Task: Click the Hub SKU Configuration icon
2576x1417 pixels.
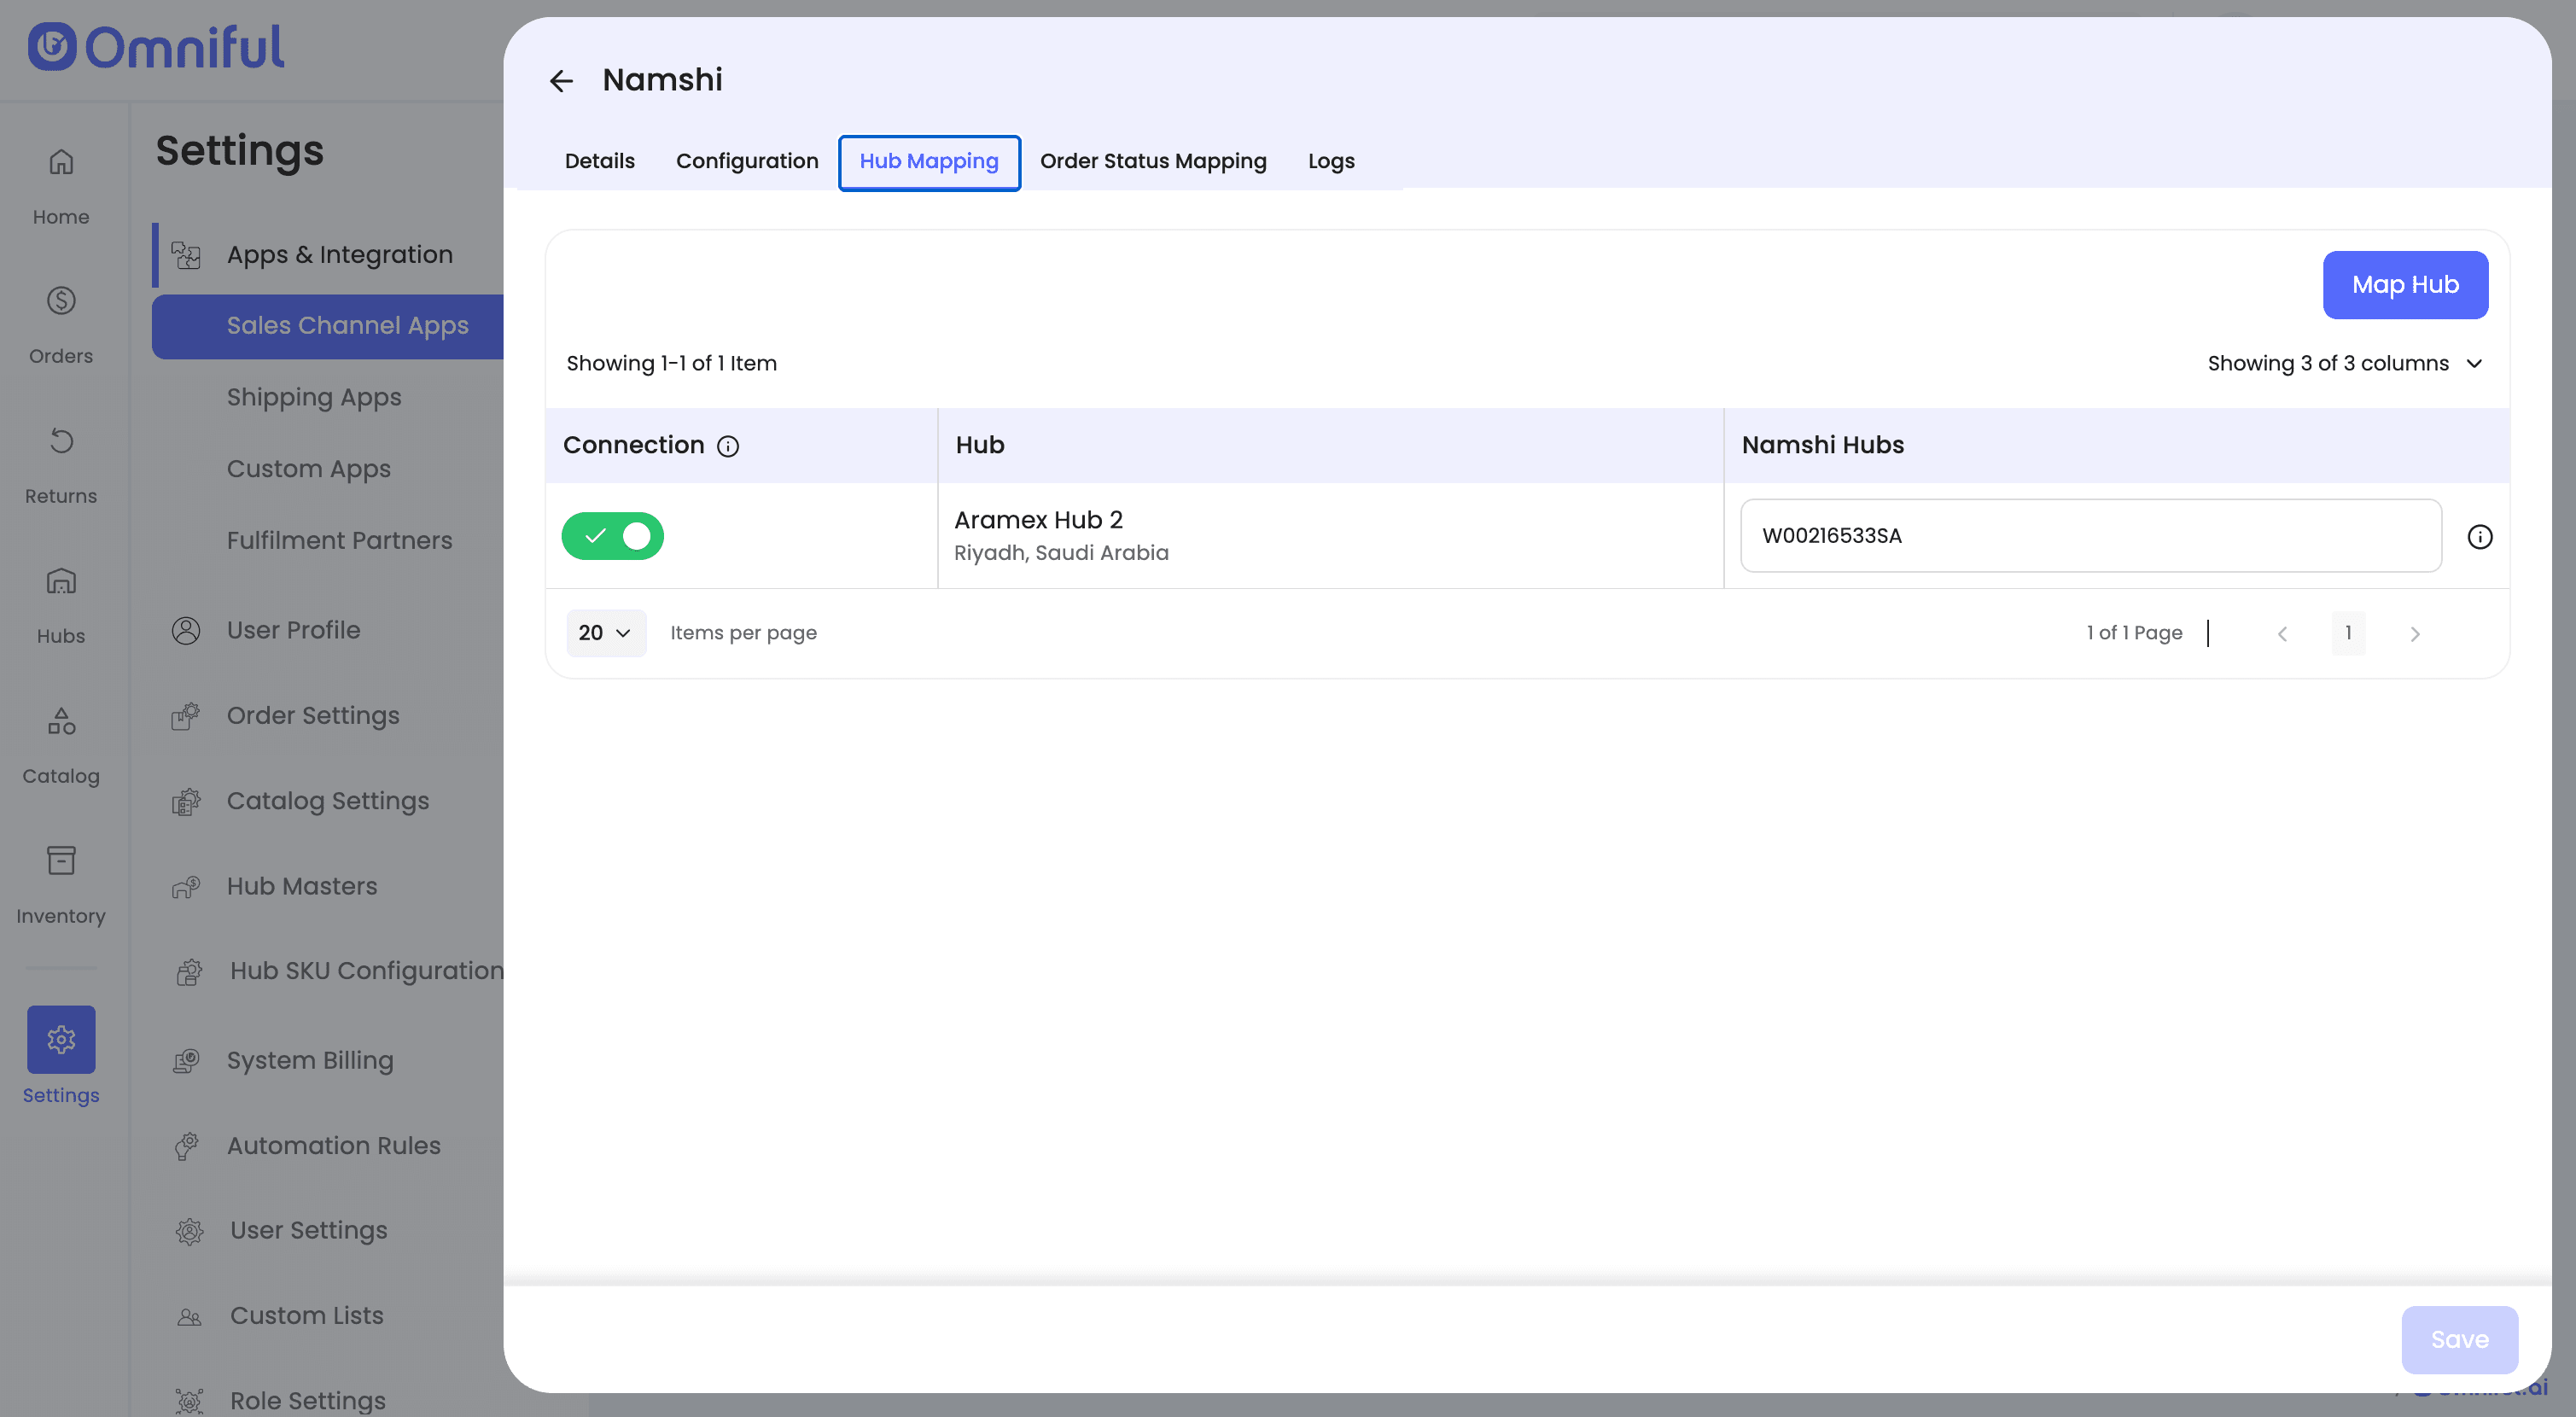Action: 189,971
